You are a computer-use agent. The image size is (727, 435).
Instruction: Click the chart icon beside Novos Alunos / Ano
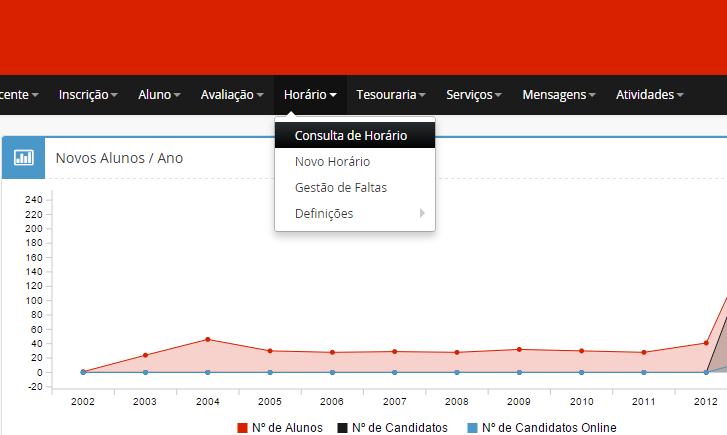point(24,158)
